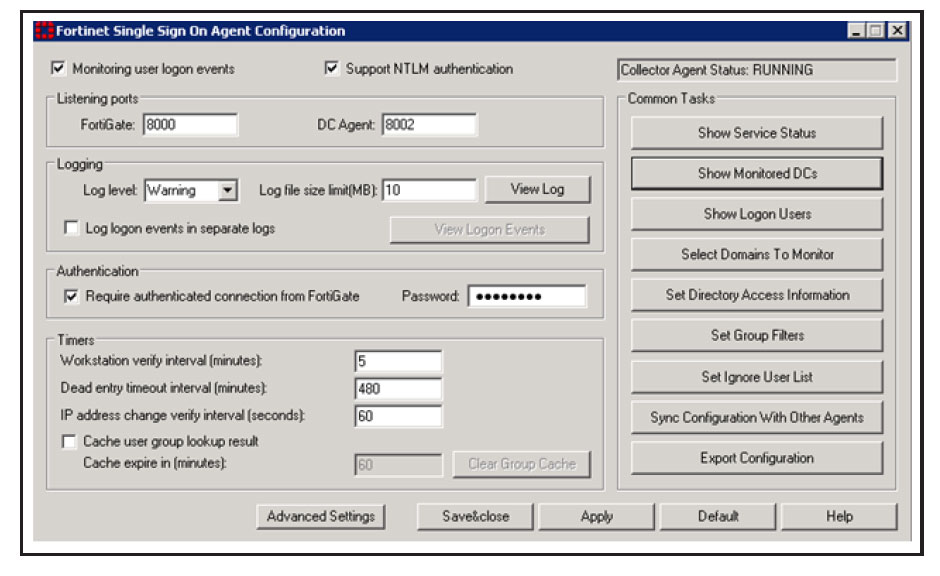Image resolution: width=940 pixels, height=576 pixels.
Task: Click Export Configuration button
Action: click(x=757, y=458)
